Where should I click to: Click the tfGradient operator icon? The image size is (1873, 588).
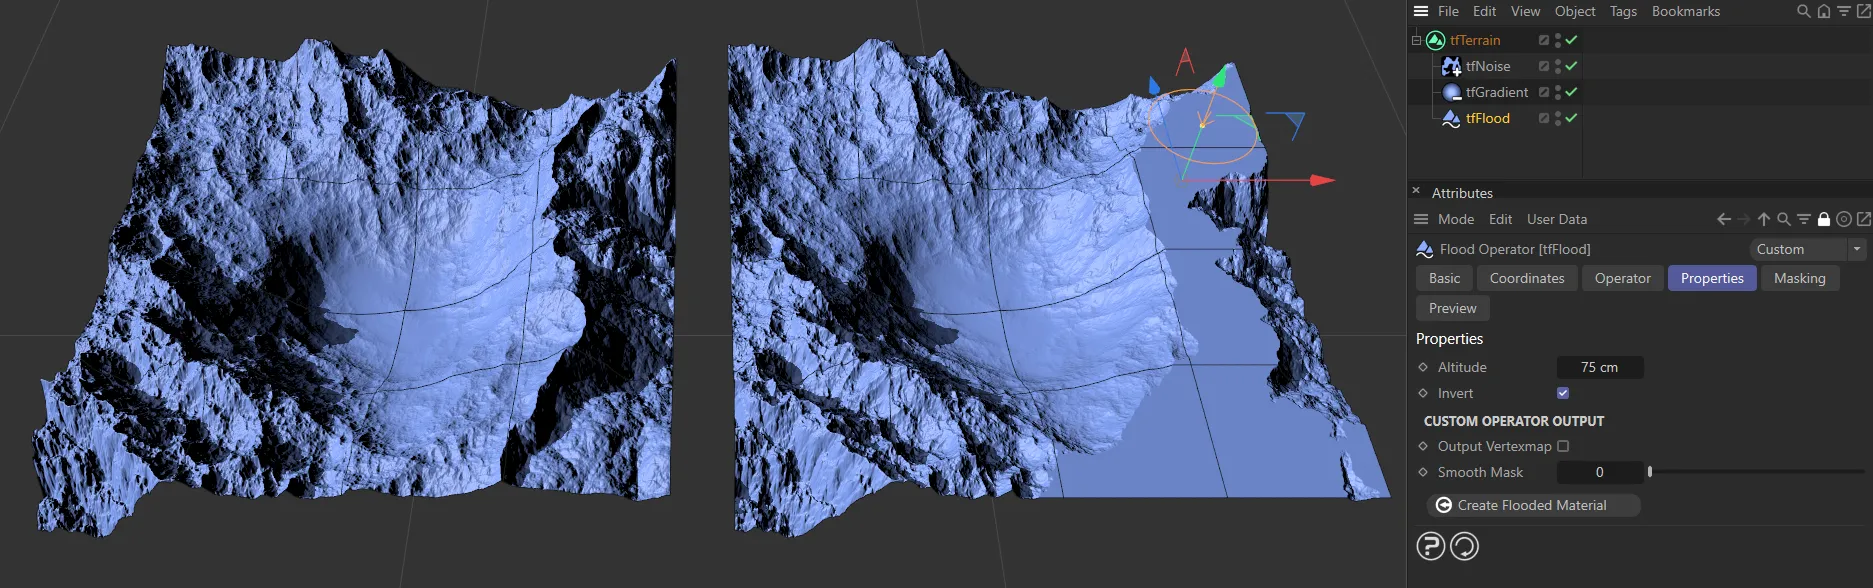point(1451,92)
